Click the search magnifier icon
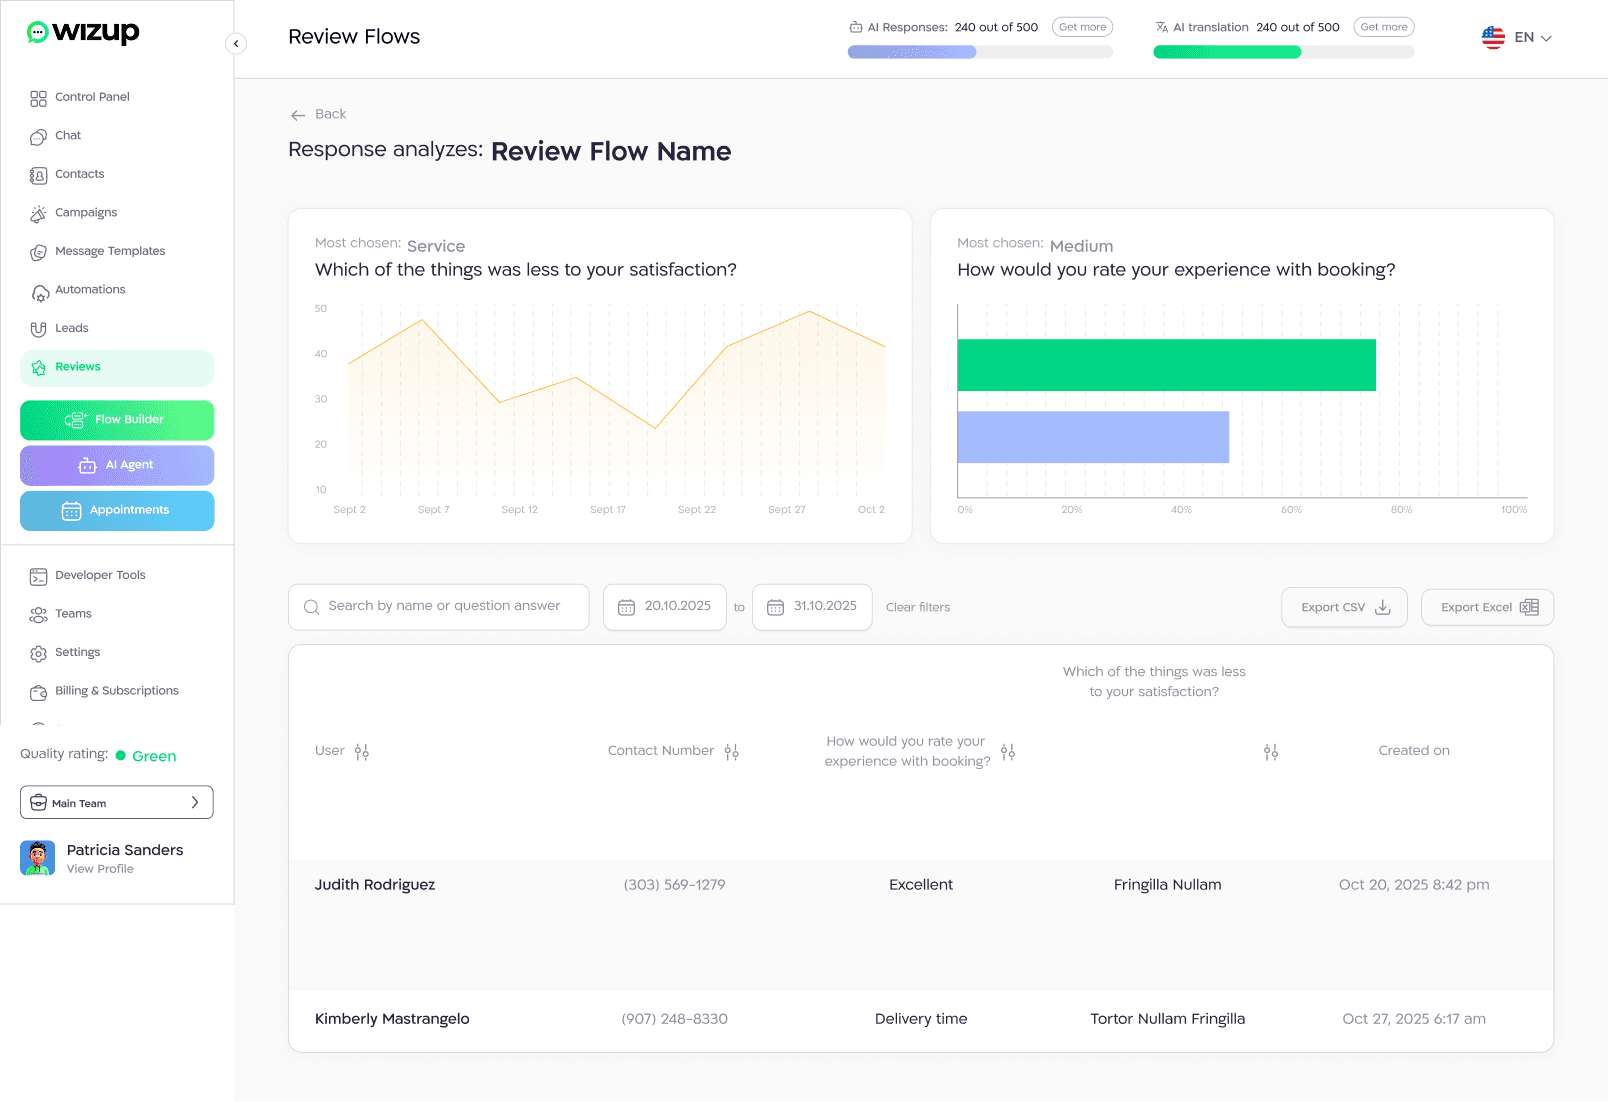 pos(311,607)
